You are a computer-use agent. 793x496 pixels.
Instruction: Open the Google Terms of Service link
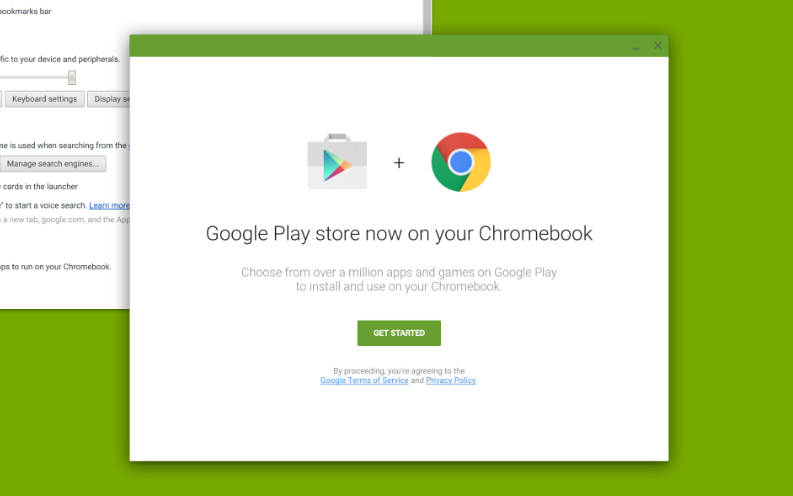click(364, 380)
